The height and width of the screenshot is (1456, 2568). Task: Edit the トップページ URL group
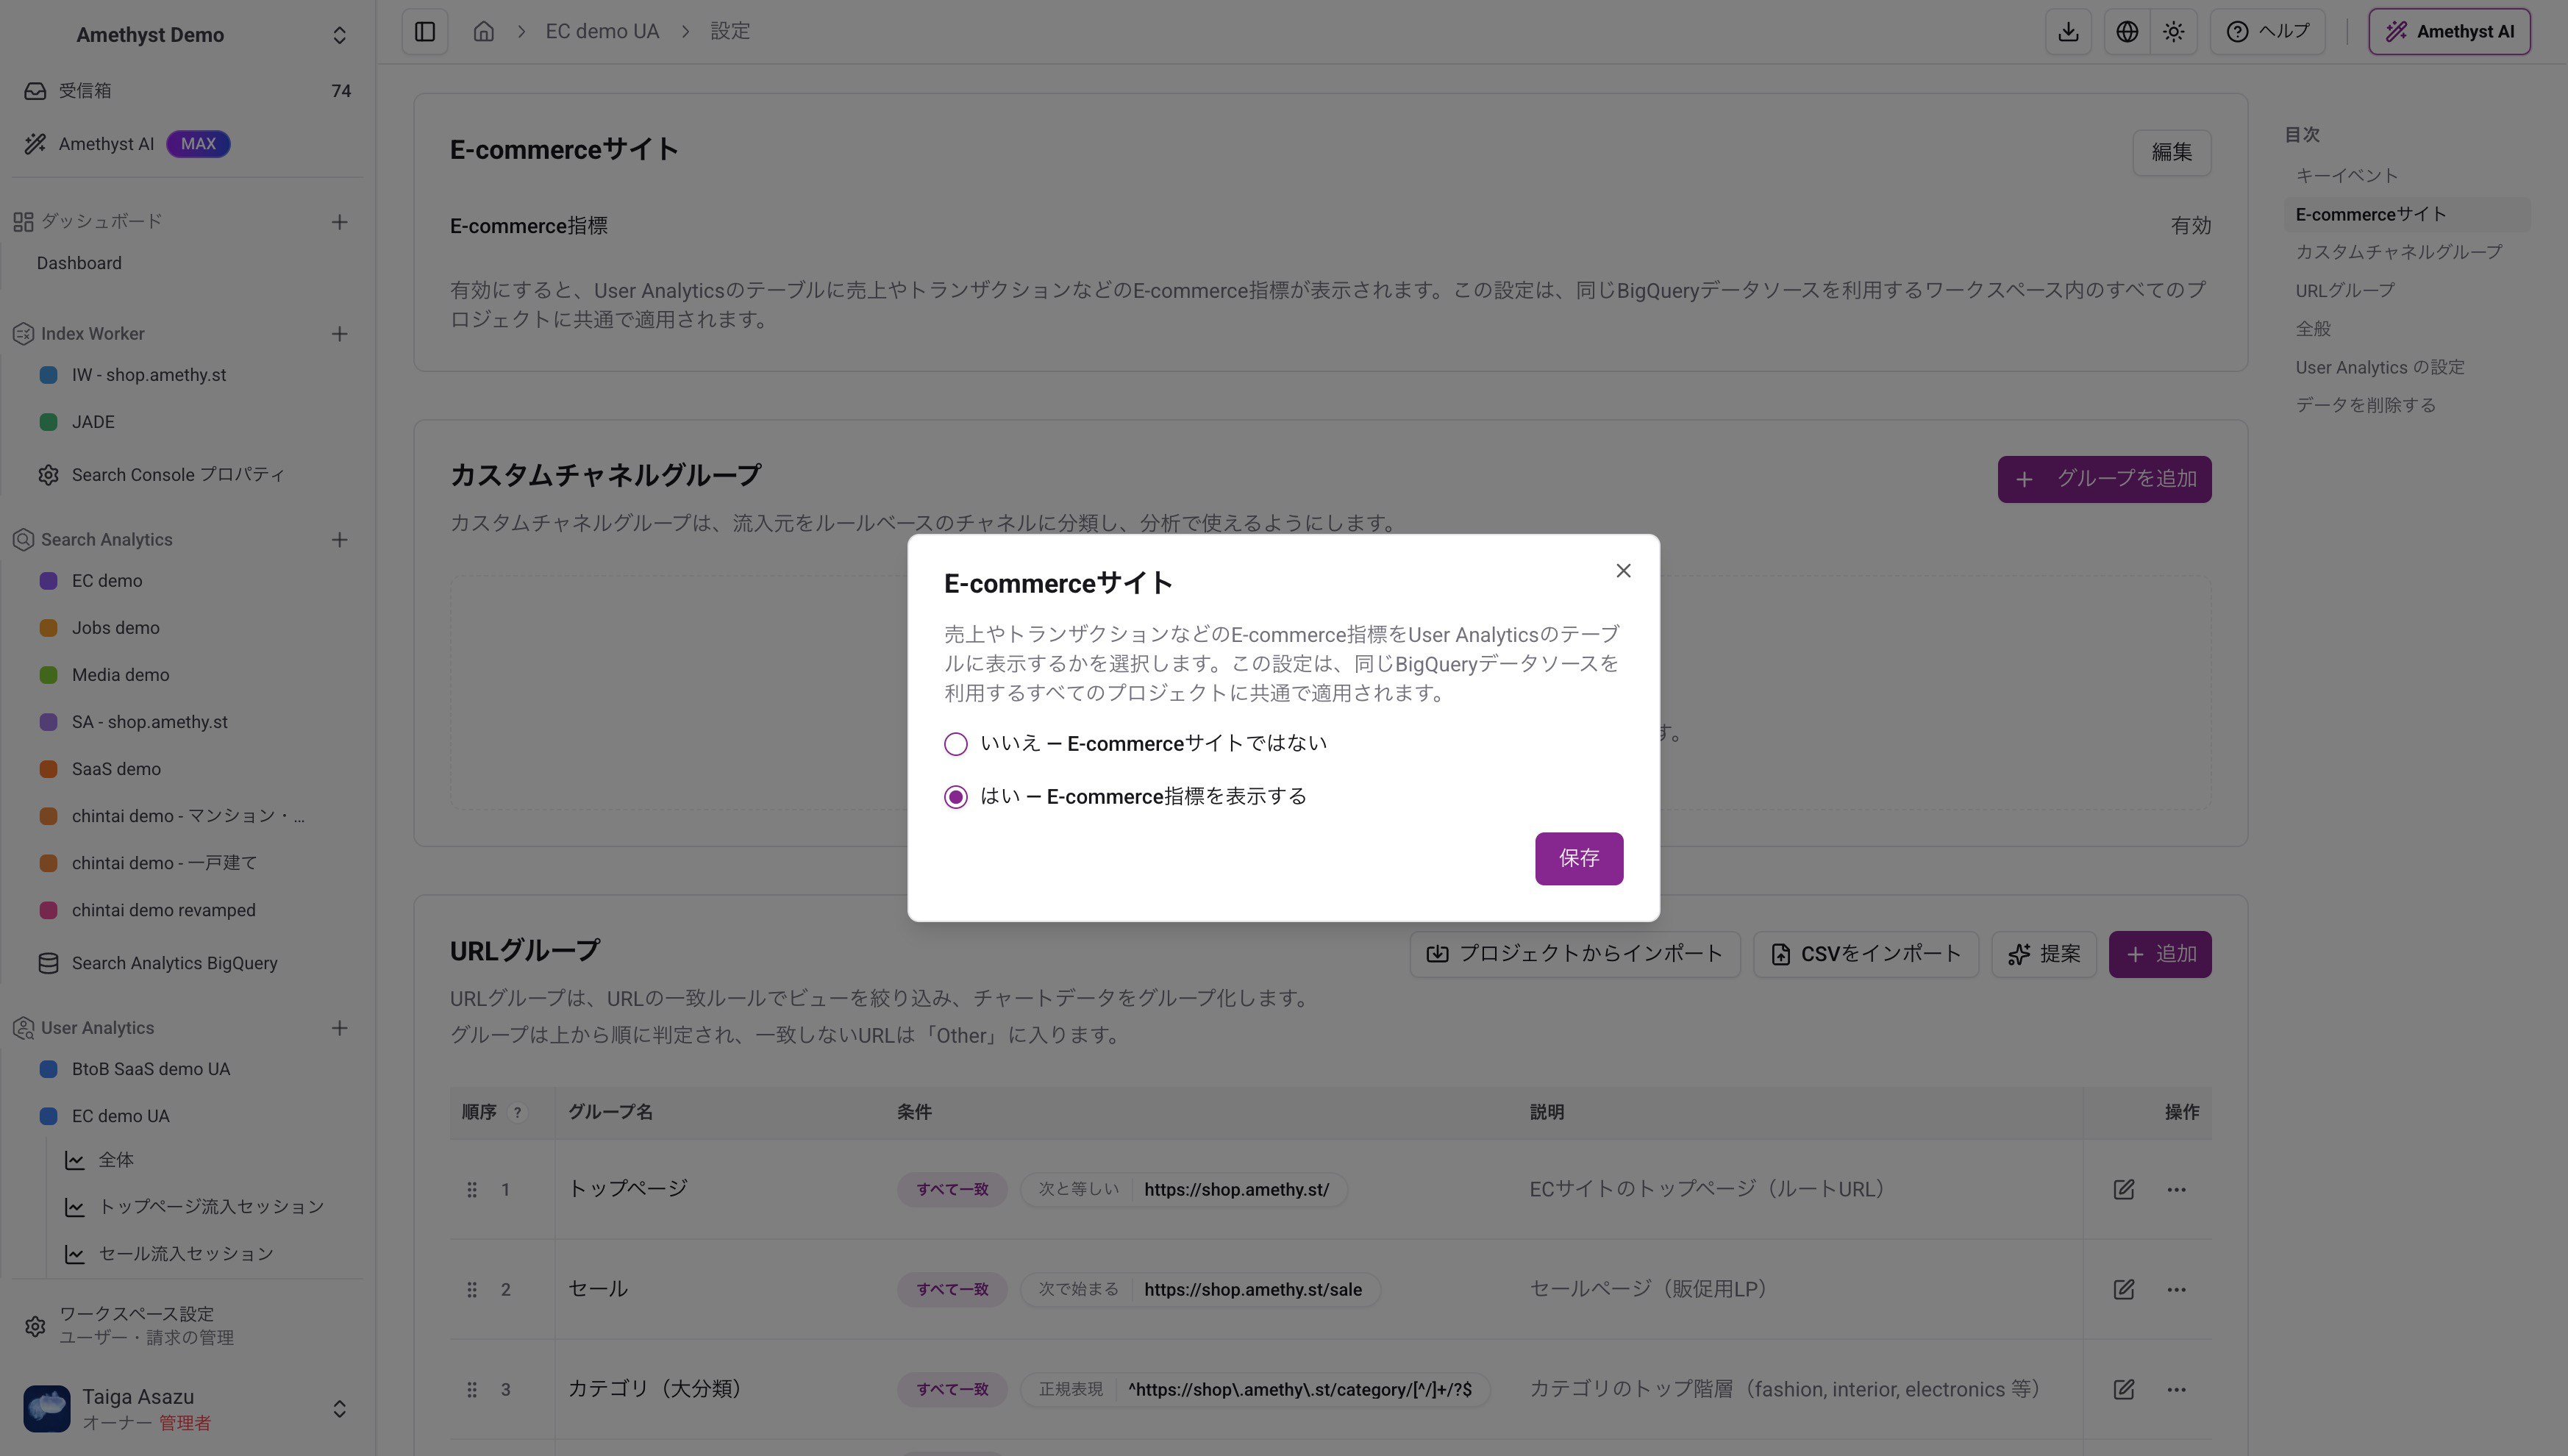pyautogui.click(x=2123, y=1190)
